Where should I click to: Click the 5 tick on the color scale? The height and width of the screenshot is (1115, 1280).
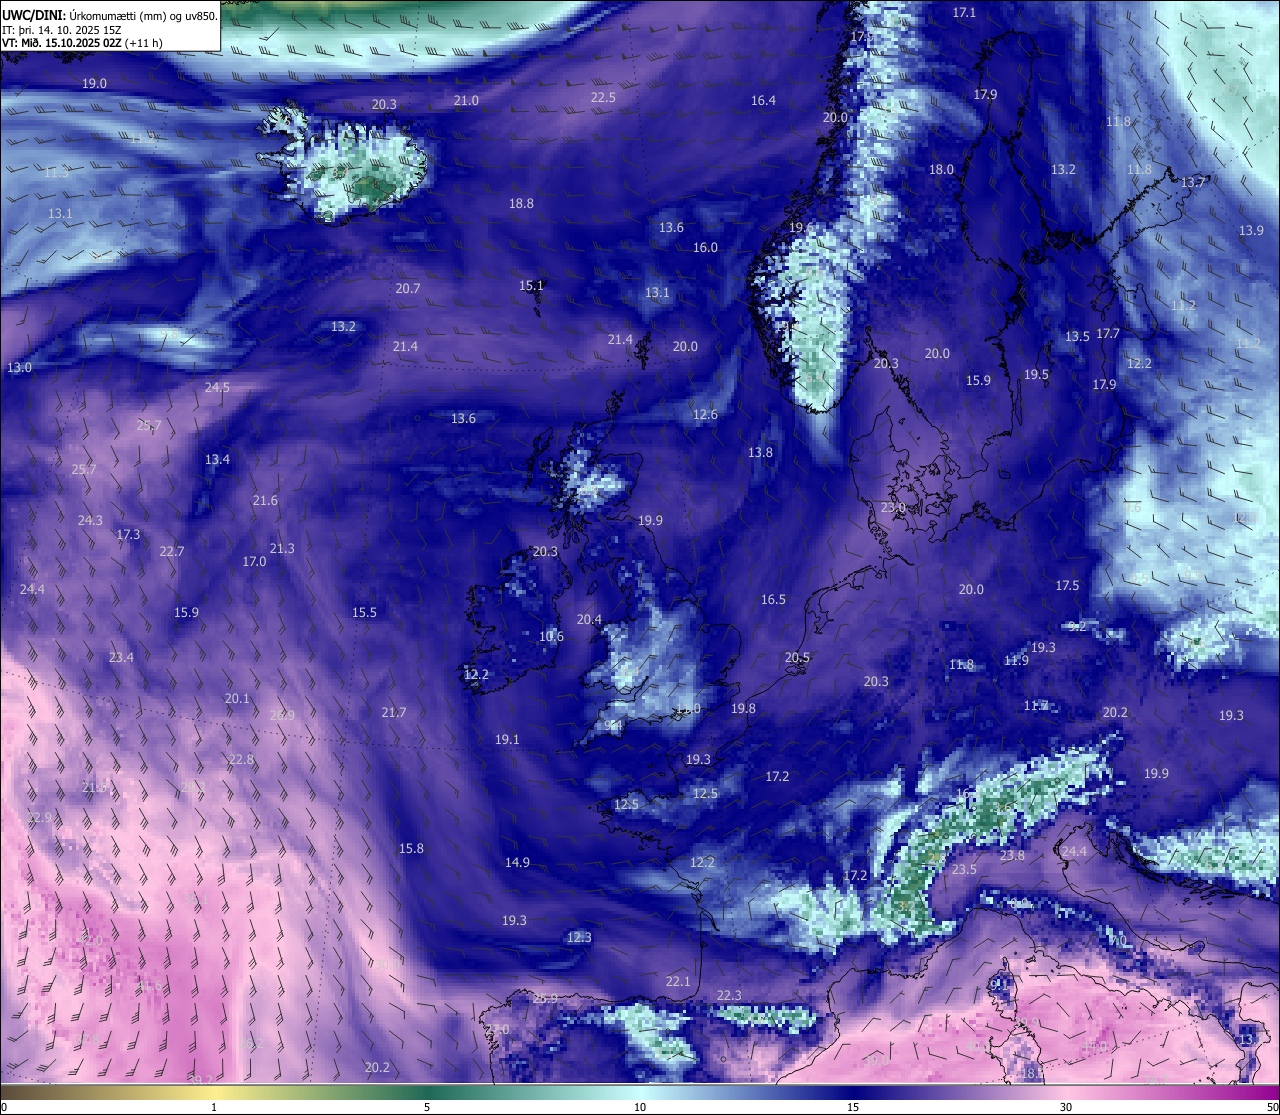coord(427,1107)
